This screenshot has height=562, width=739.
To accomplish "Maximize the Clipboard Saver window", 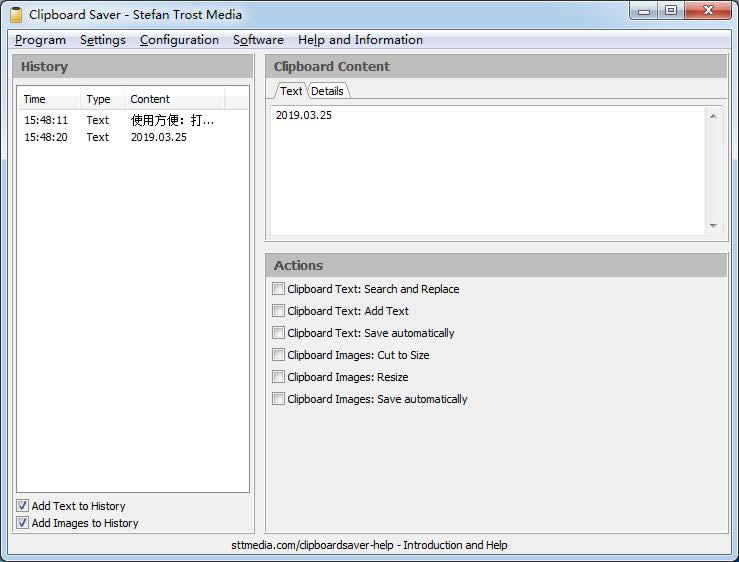I will [671, 10].
